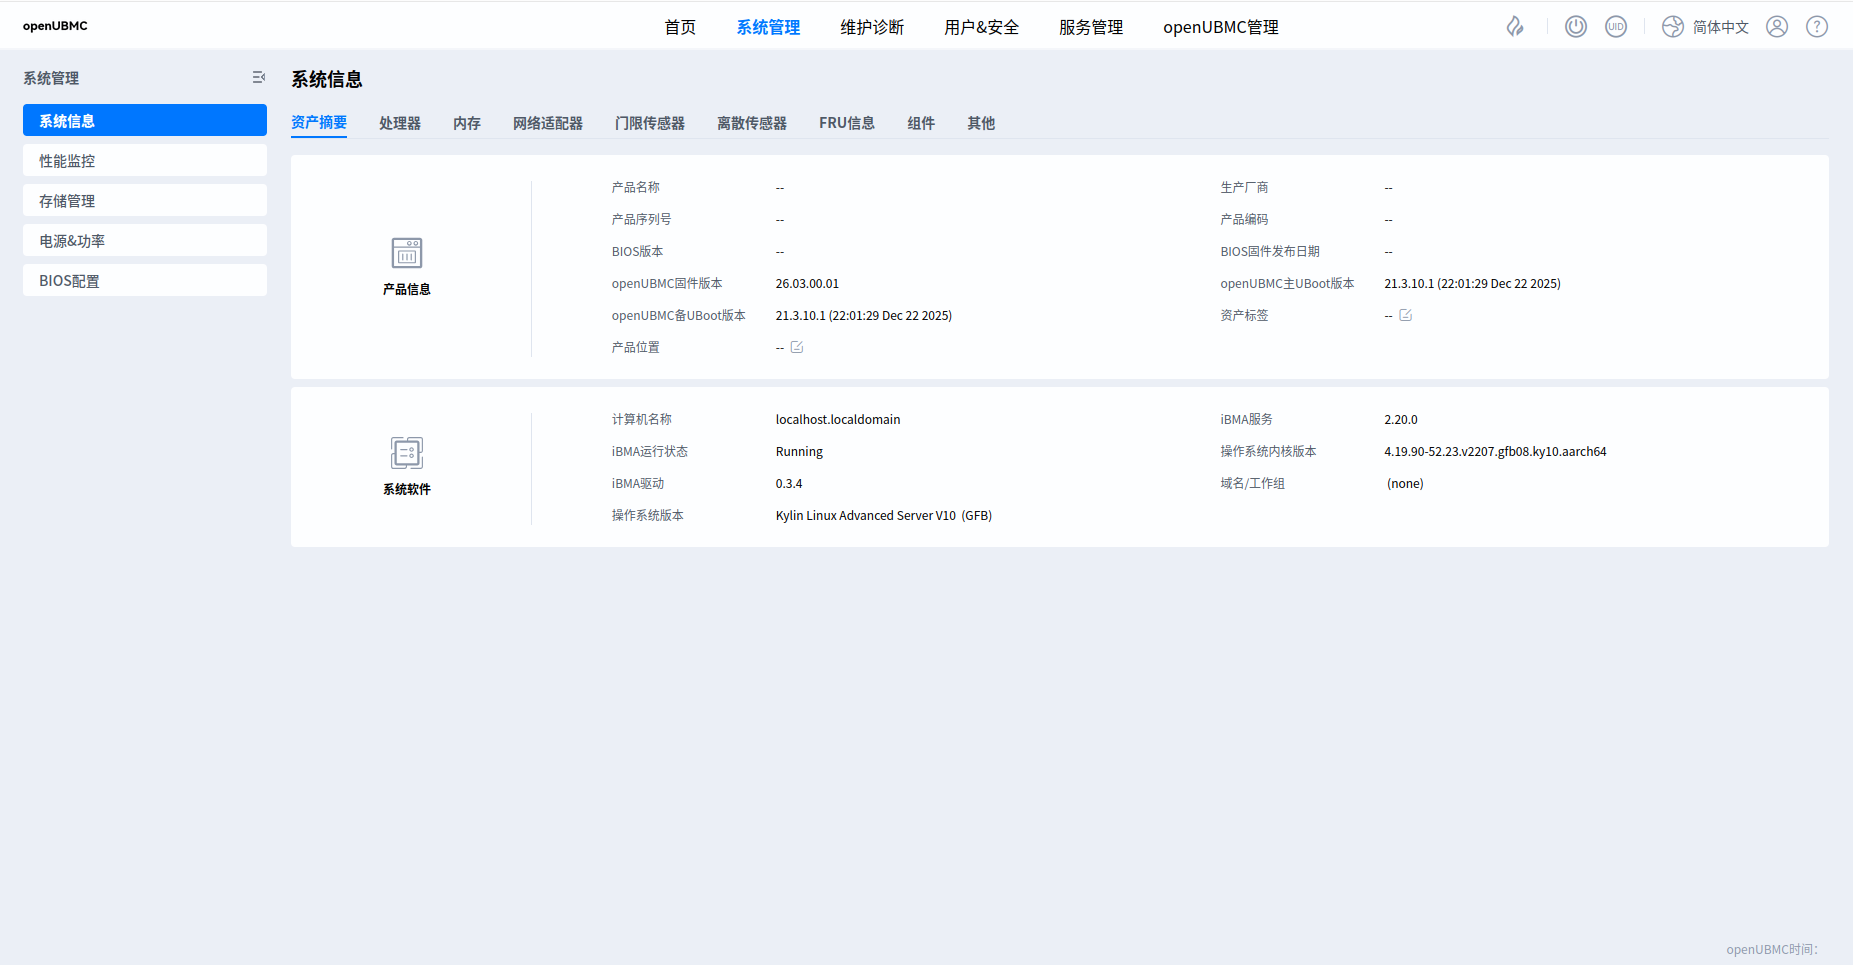Viewport: 1853px width, 965px height.
Task: Open the 简体中文 language selector
Action: tap(1706, 27)
